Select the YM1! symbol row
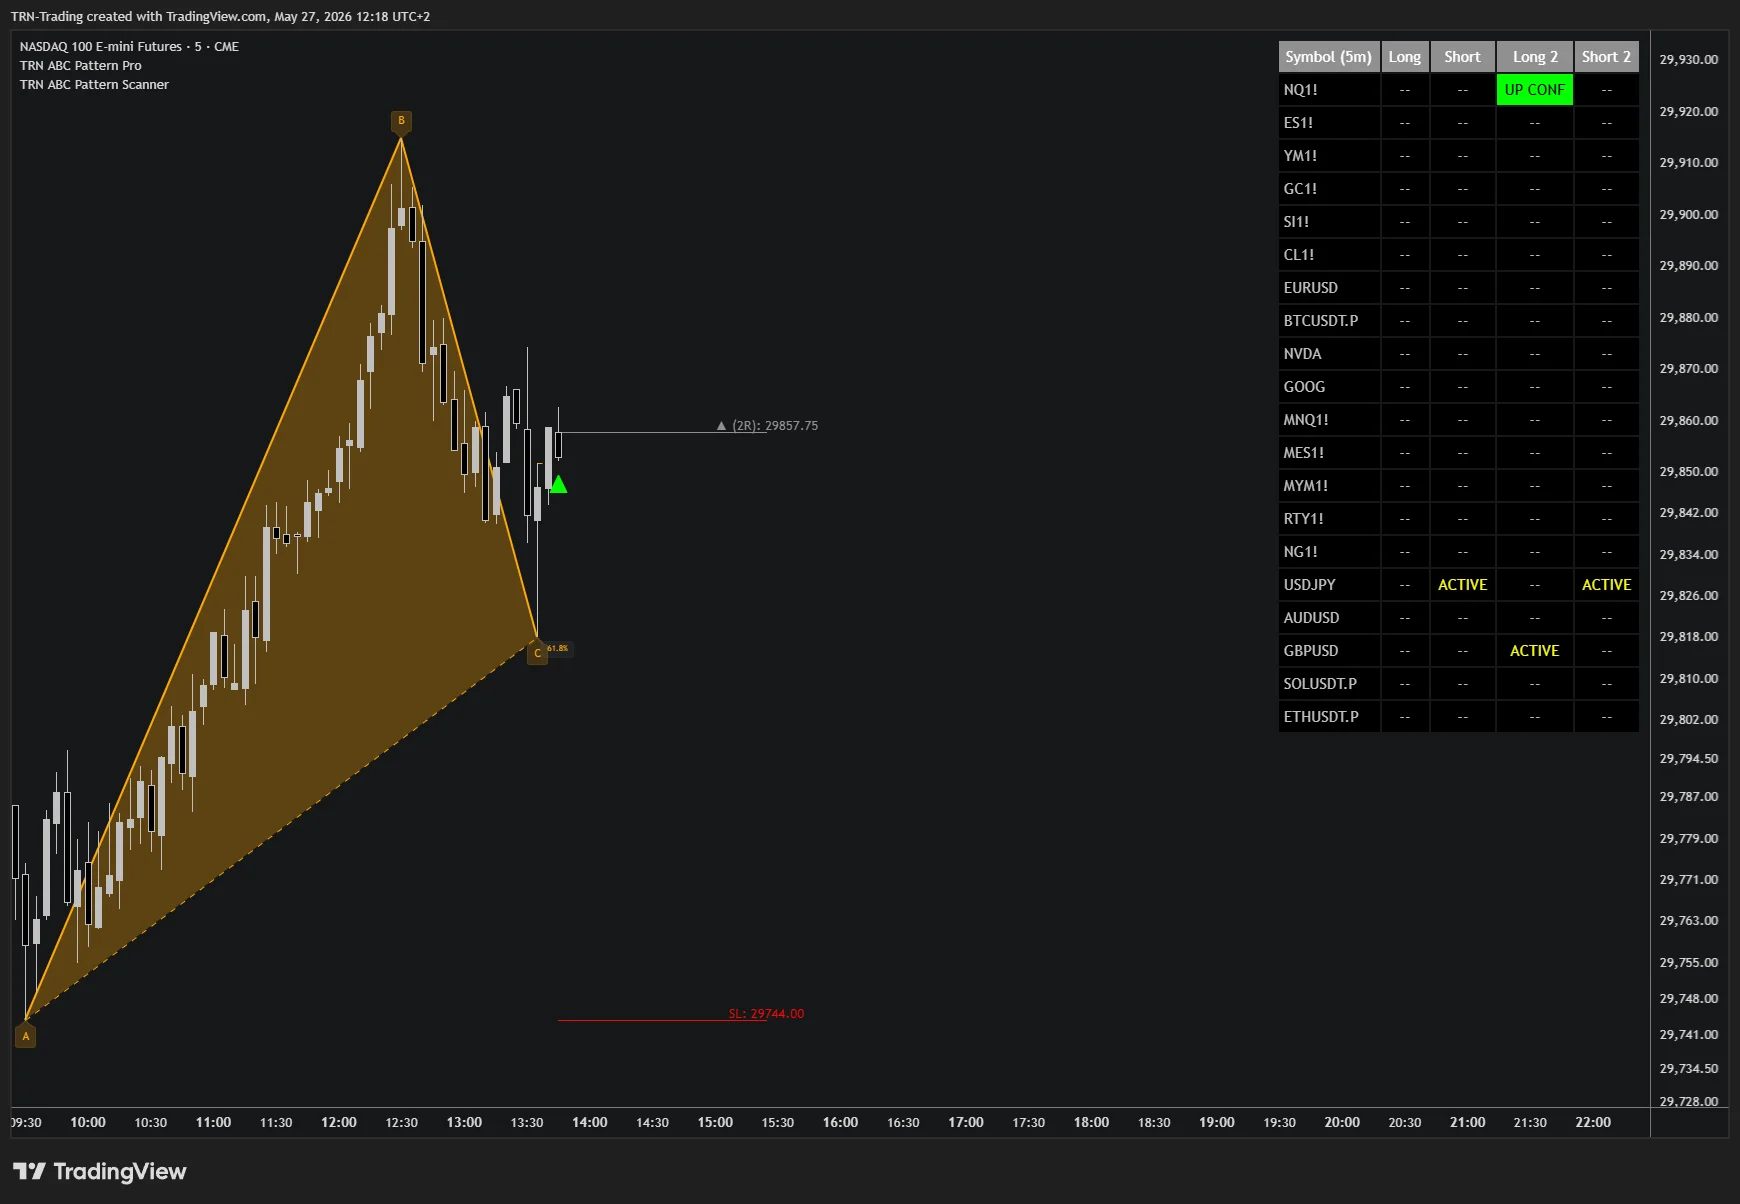The image size is (1740, 1204). tap(1458, 156)
